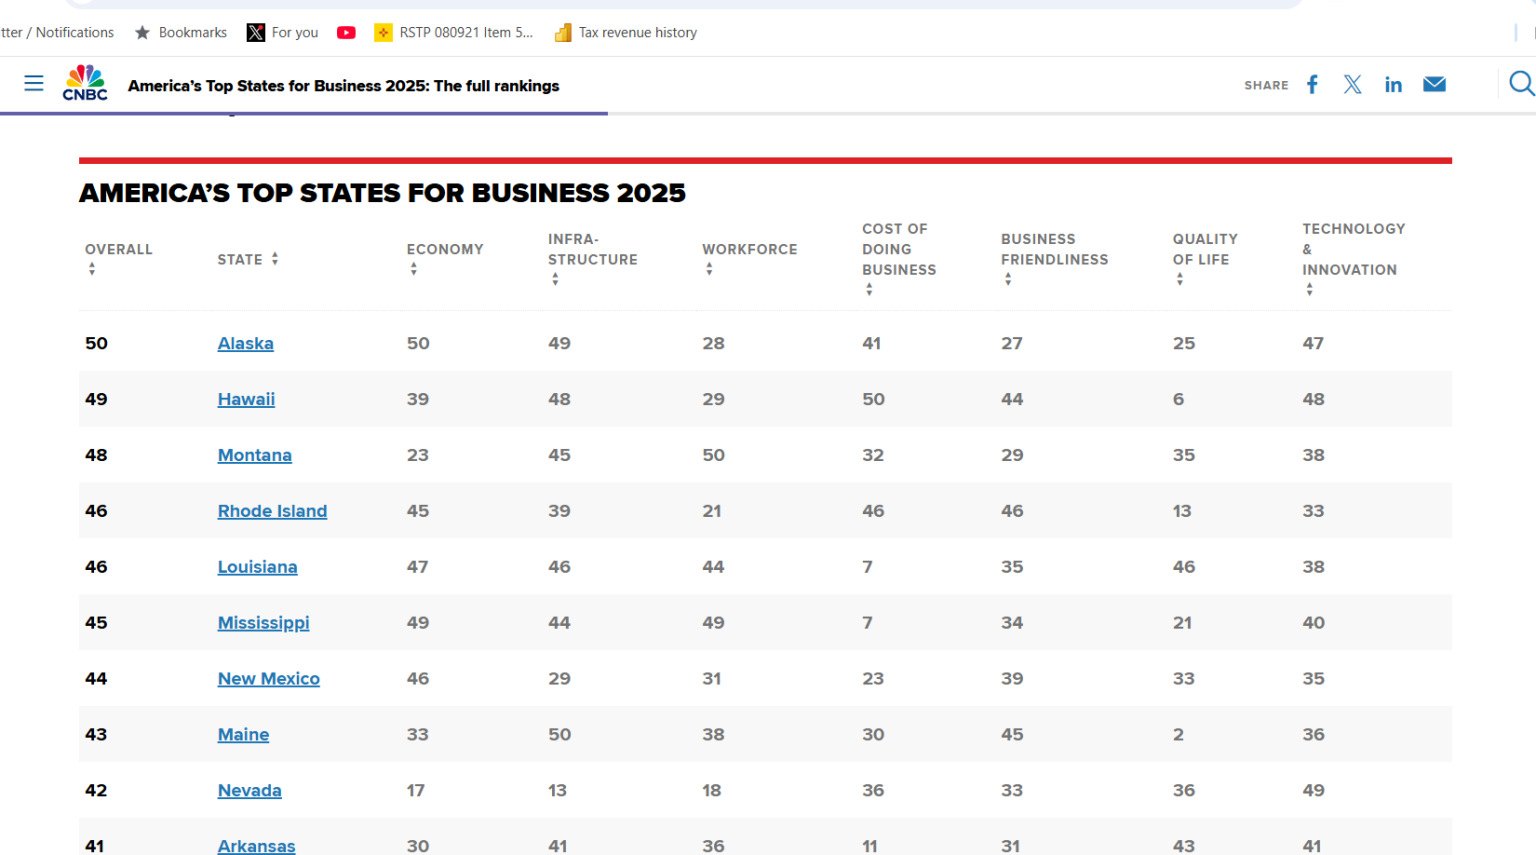
Task: Sort by Technology & Innovation column
Action: (1309, 290)
